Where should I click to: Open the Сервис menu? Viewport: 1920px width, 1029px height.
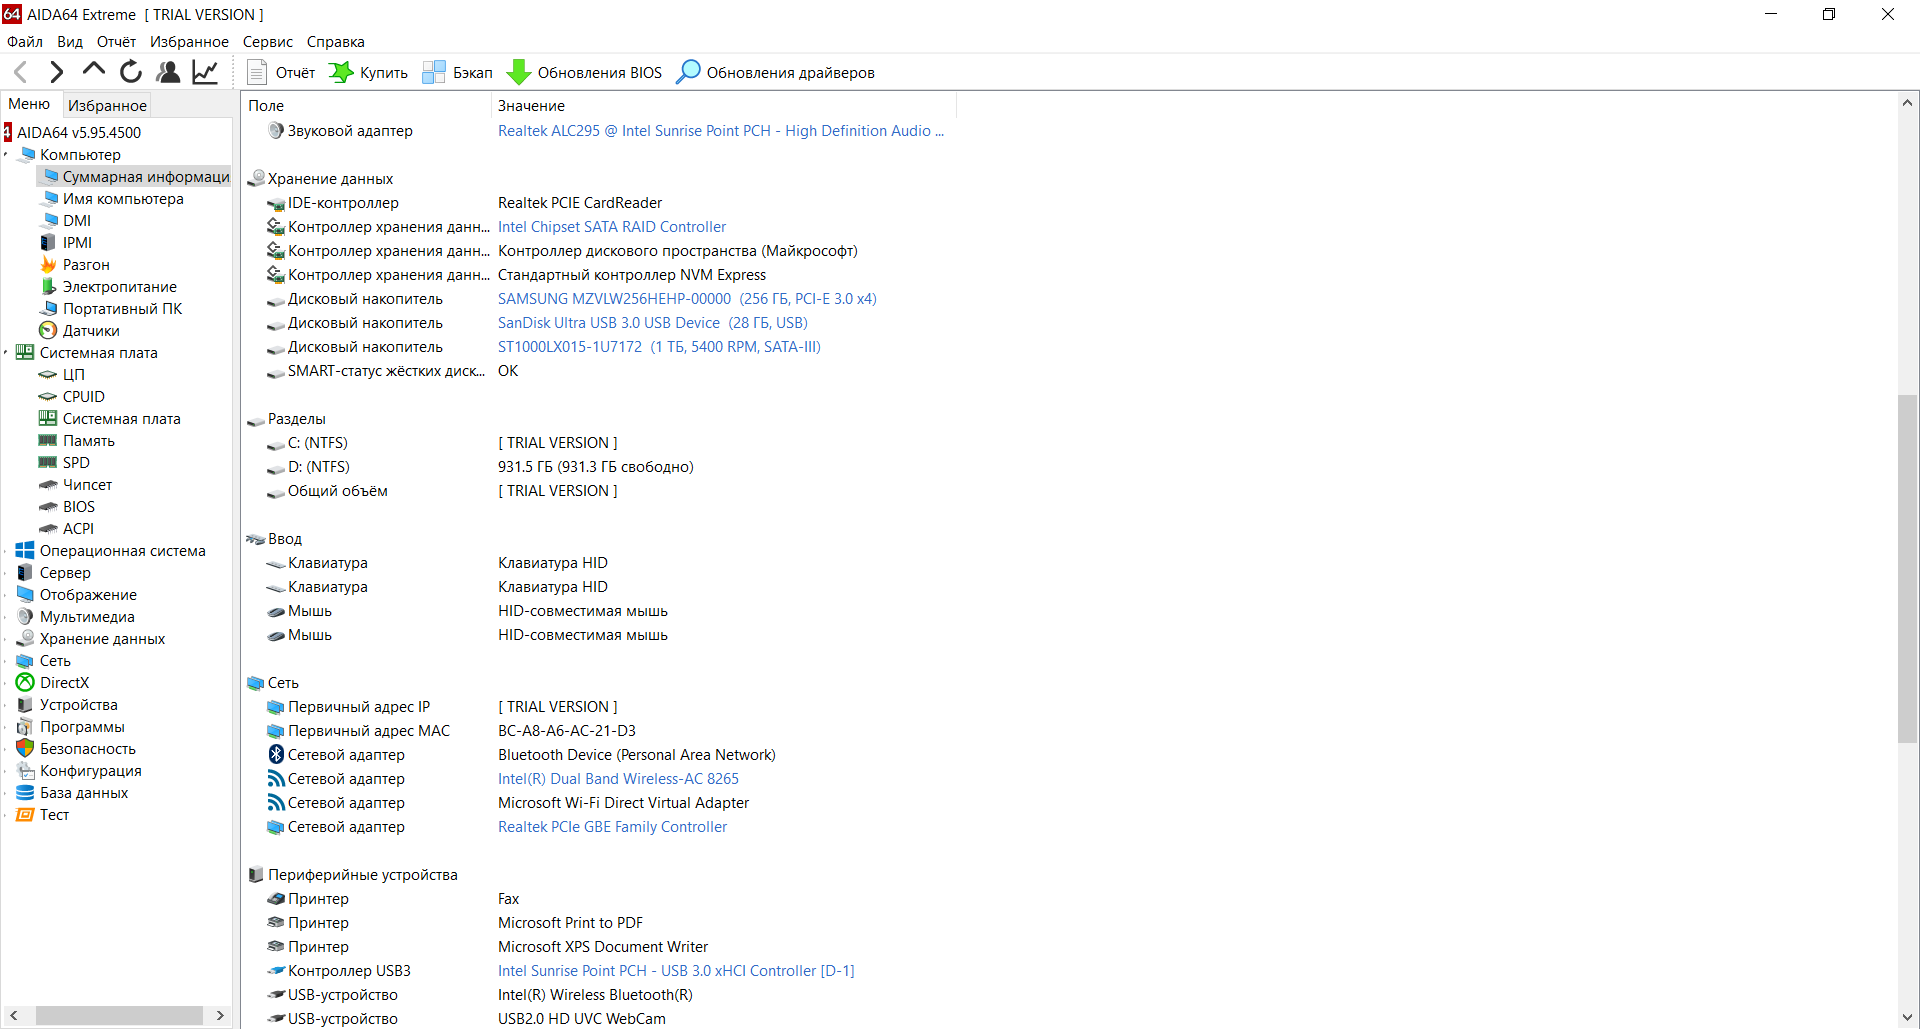[x=267, y=42]
